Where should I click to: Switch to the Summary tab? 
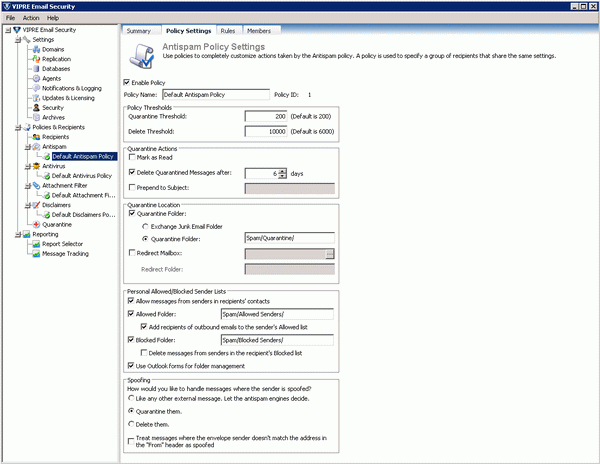[139, 31]
